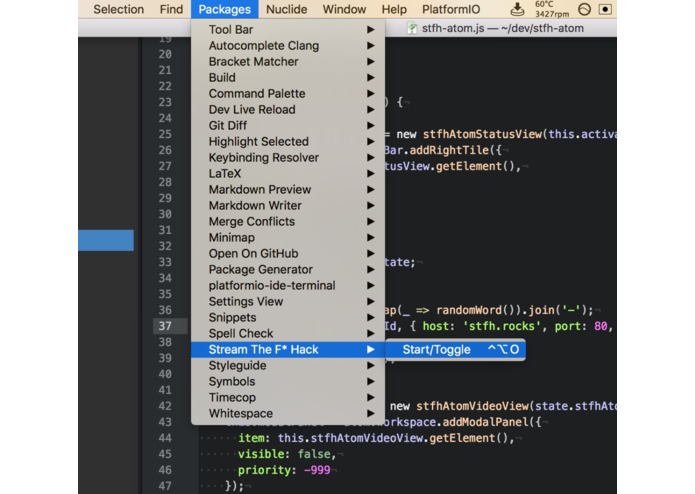Click line number 47 in the gutter
This screenshot has width=695, height=494.
165,486
